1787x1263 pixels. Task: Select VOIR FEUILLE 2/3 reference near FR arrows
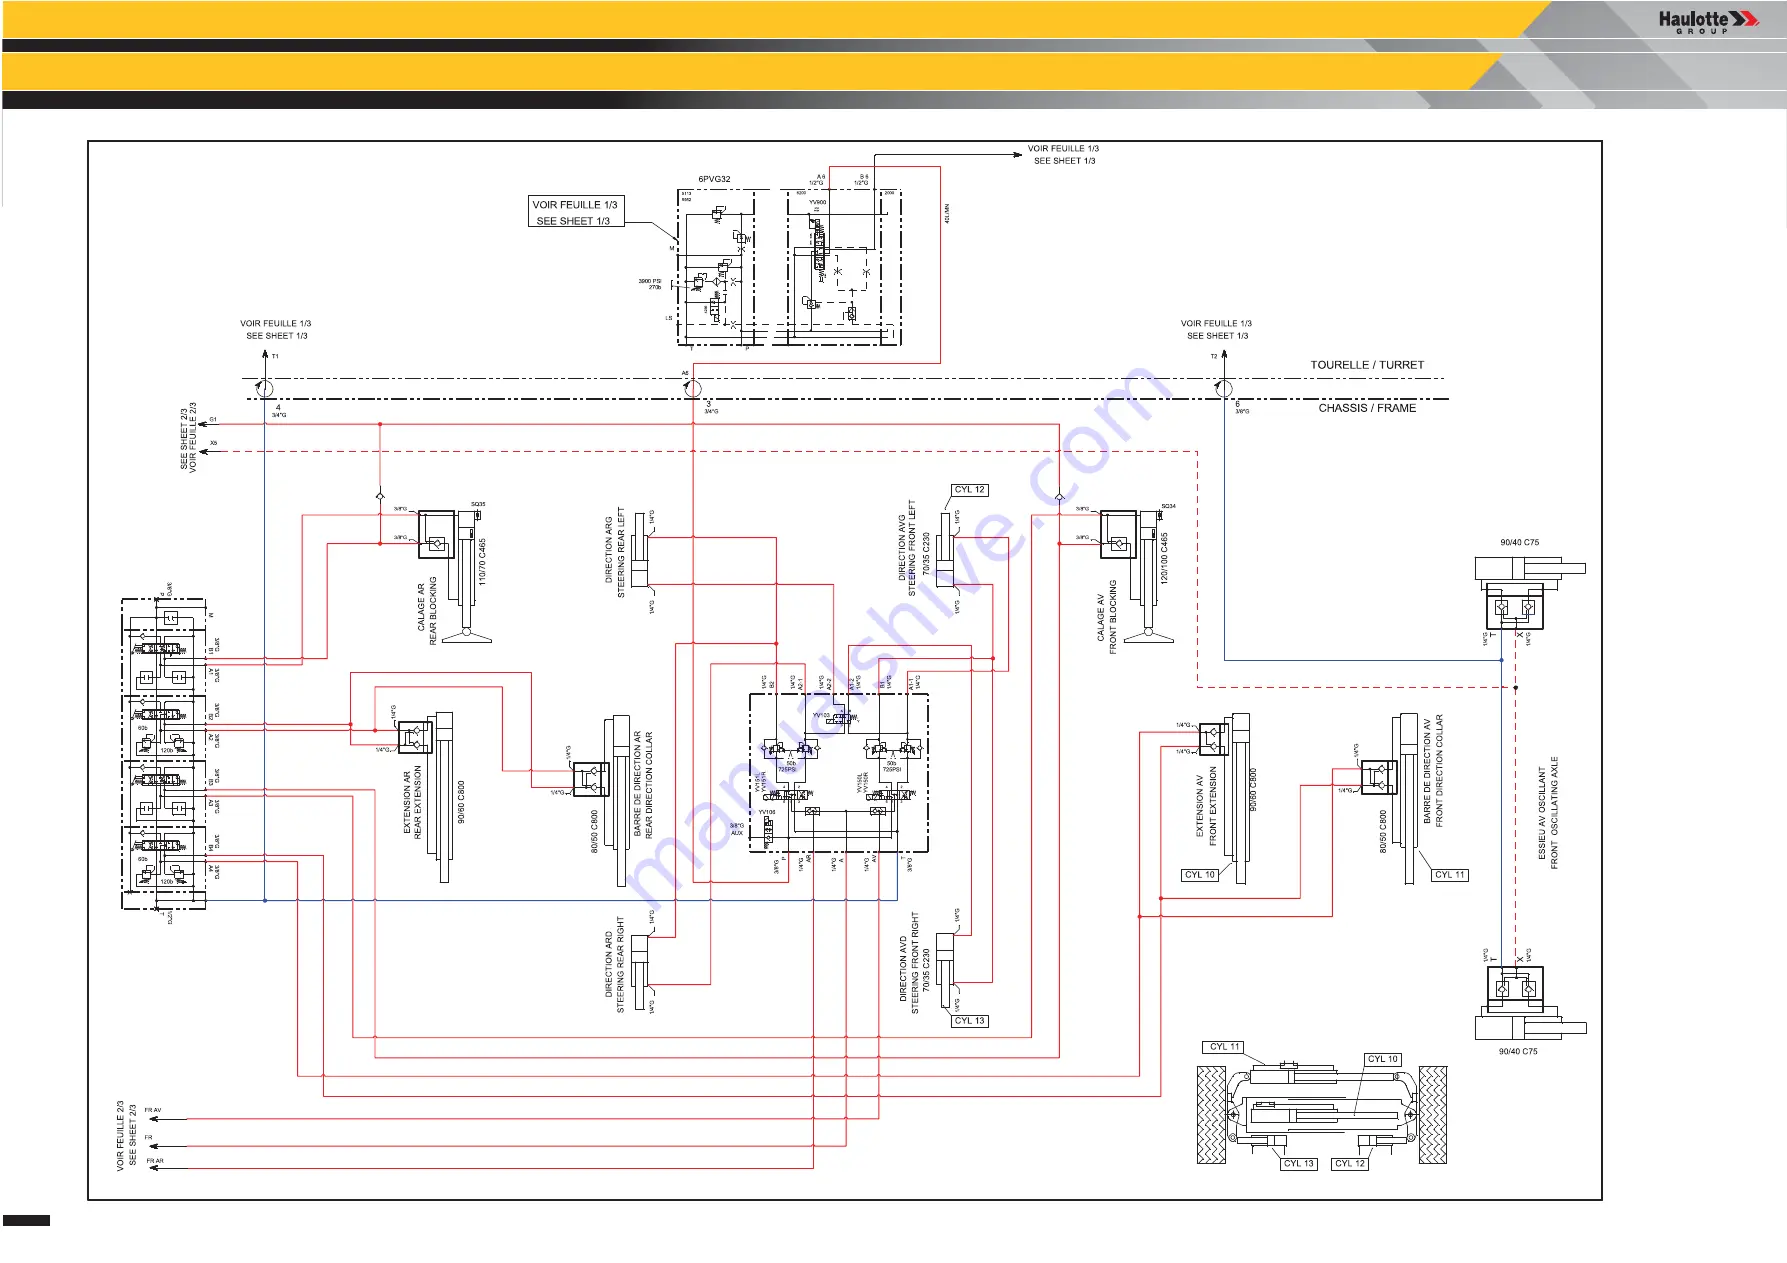(121, 1135)
